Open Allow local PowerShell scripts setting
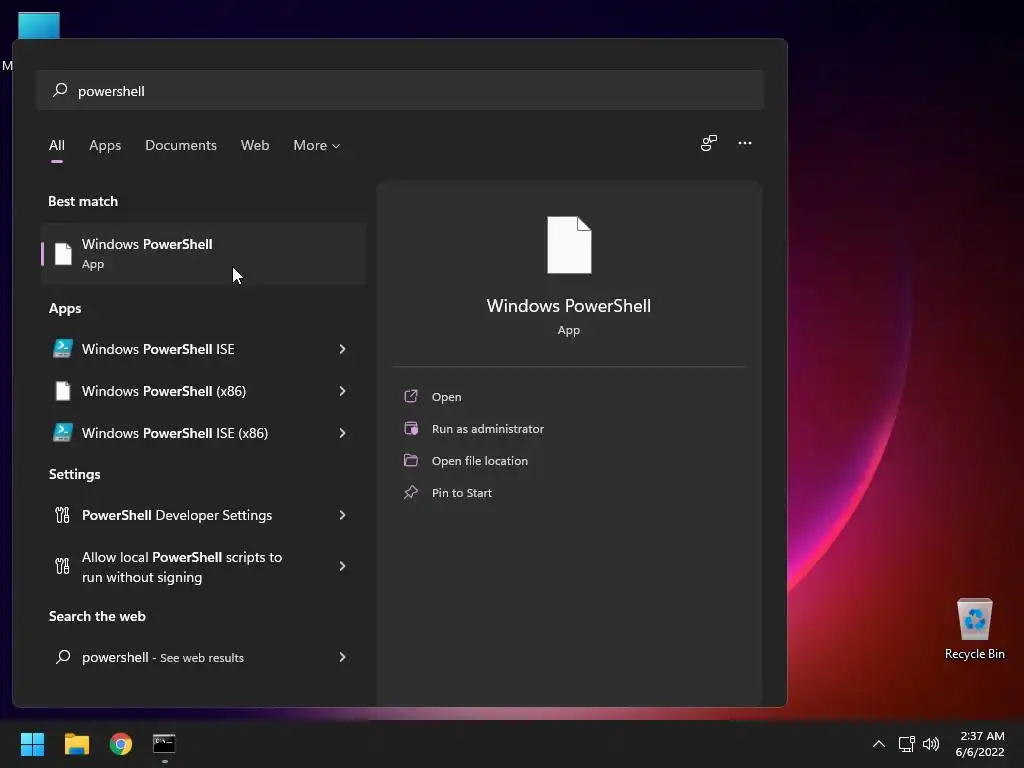The image size is (1024, 768). (204, 567)
